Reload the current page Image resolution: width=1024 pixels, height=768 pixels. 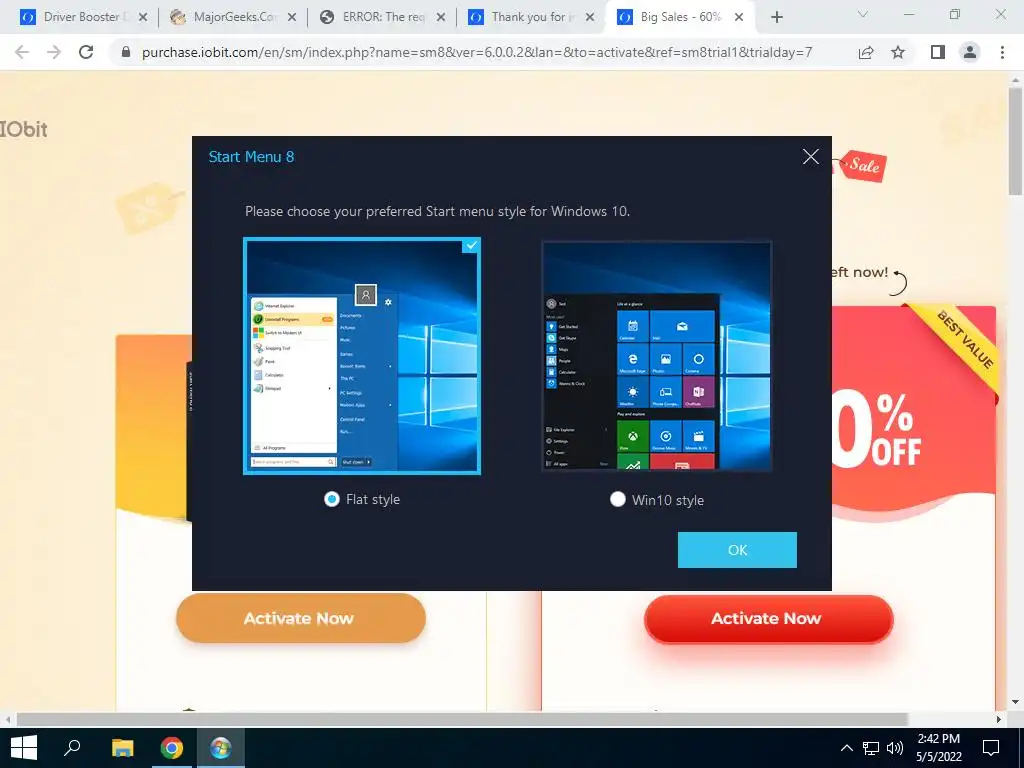tap(86, 52)
